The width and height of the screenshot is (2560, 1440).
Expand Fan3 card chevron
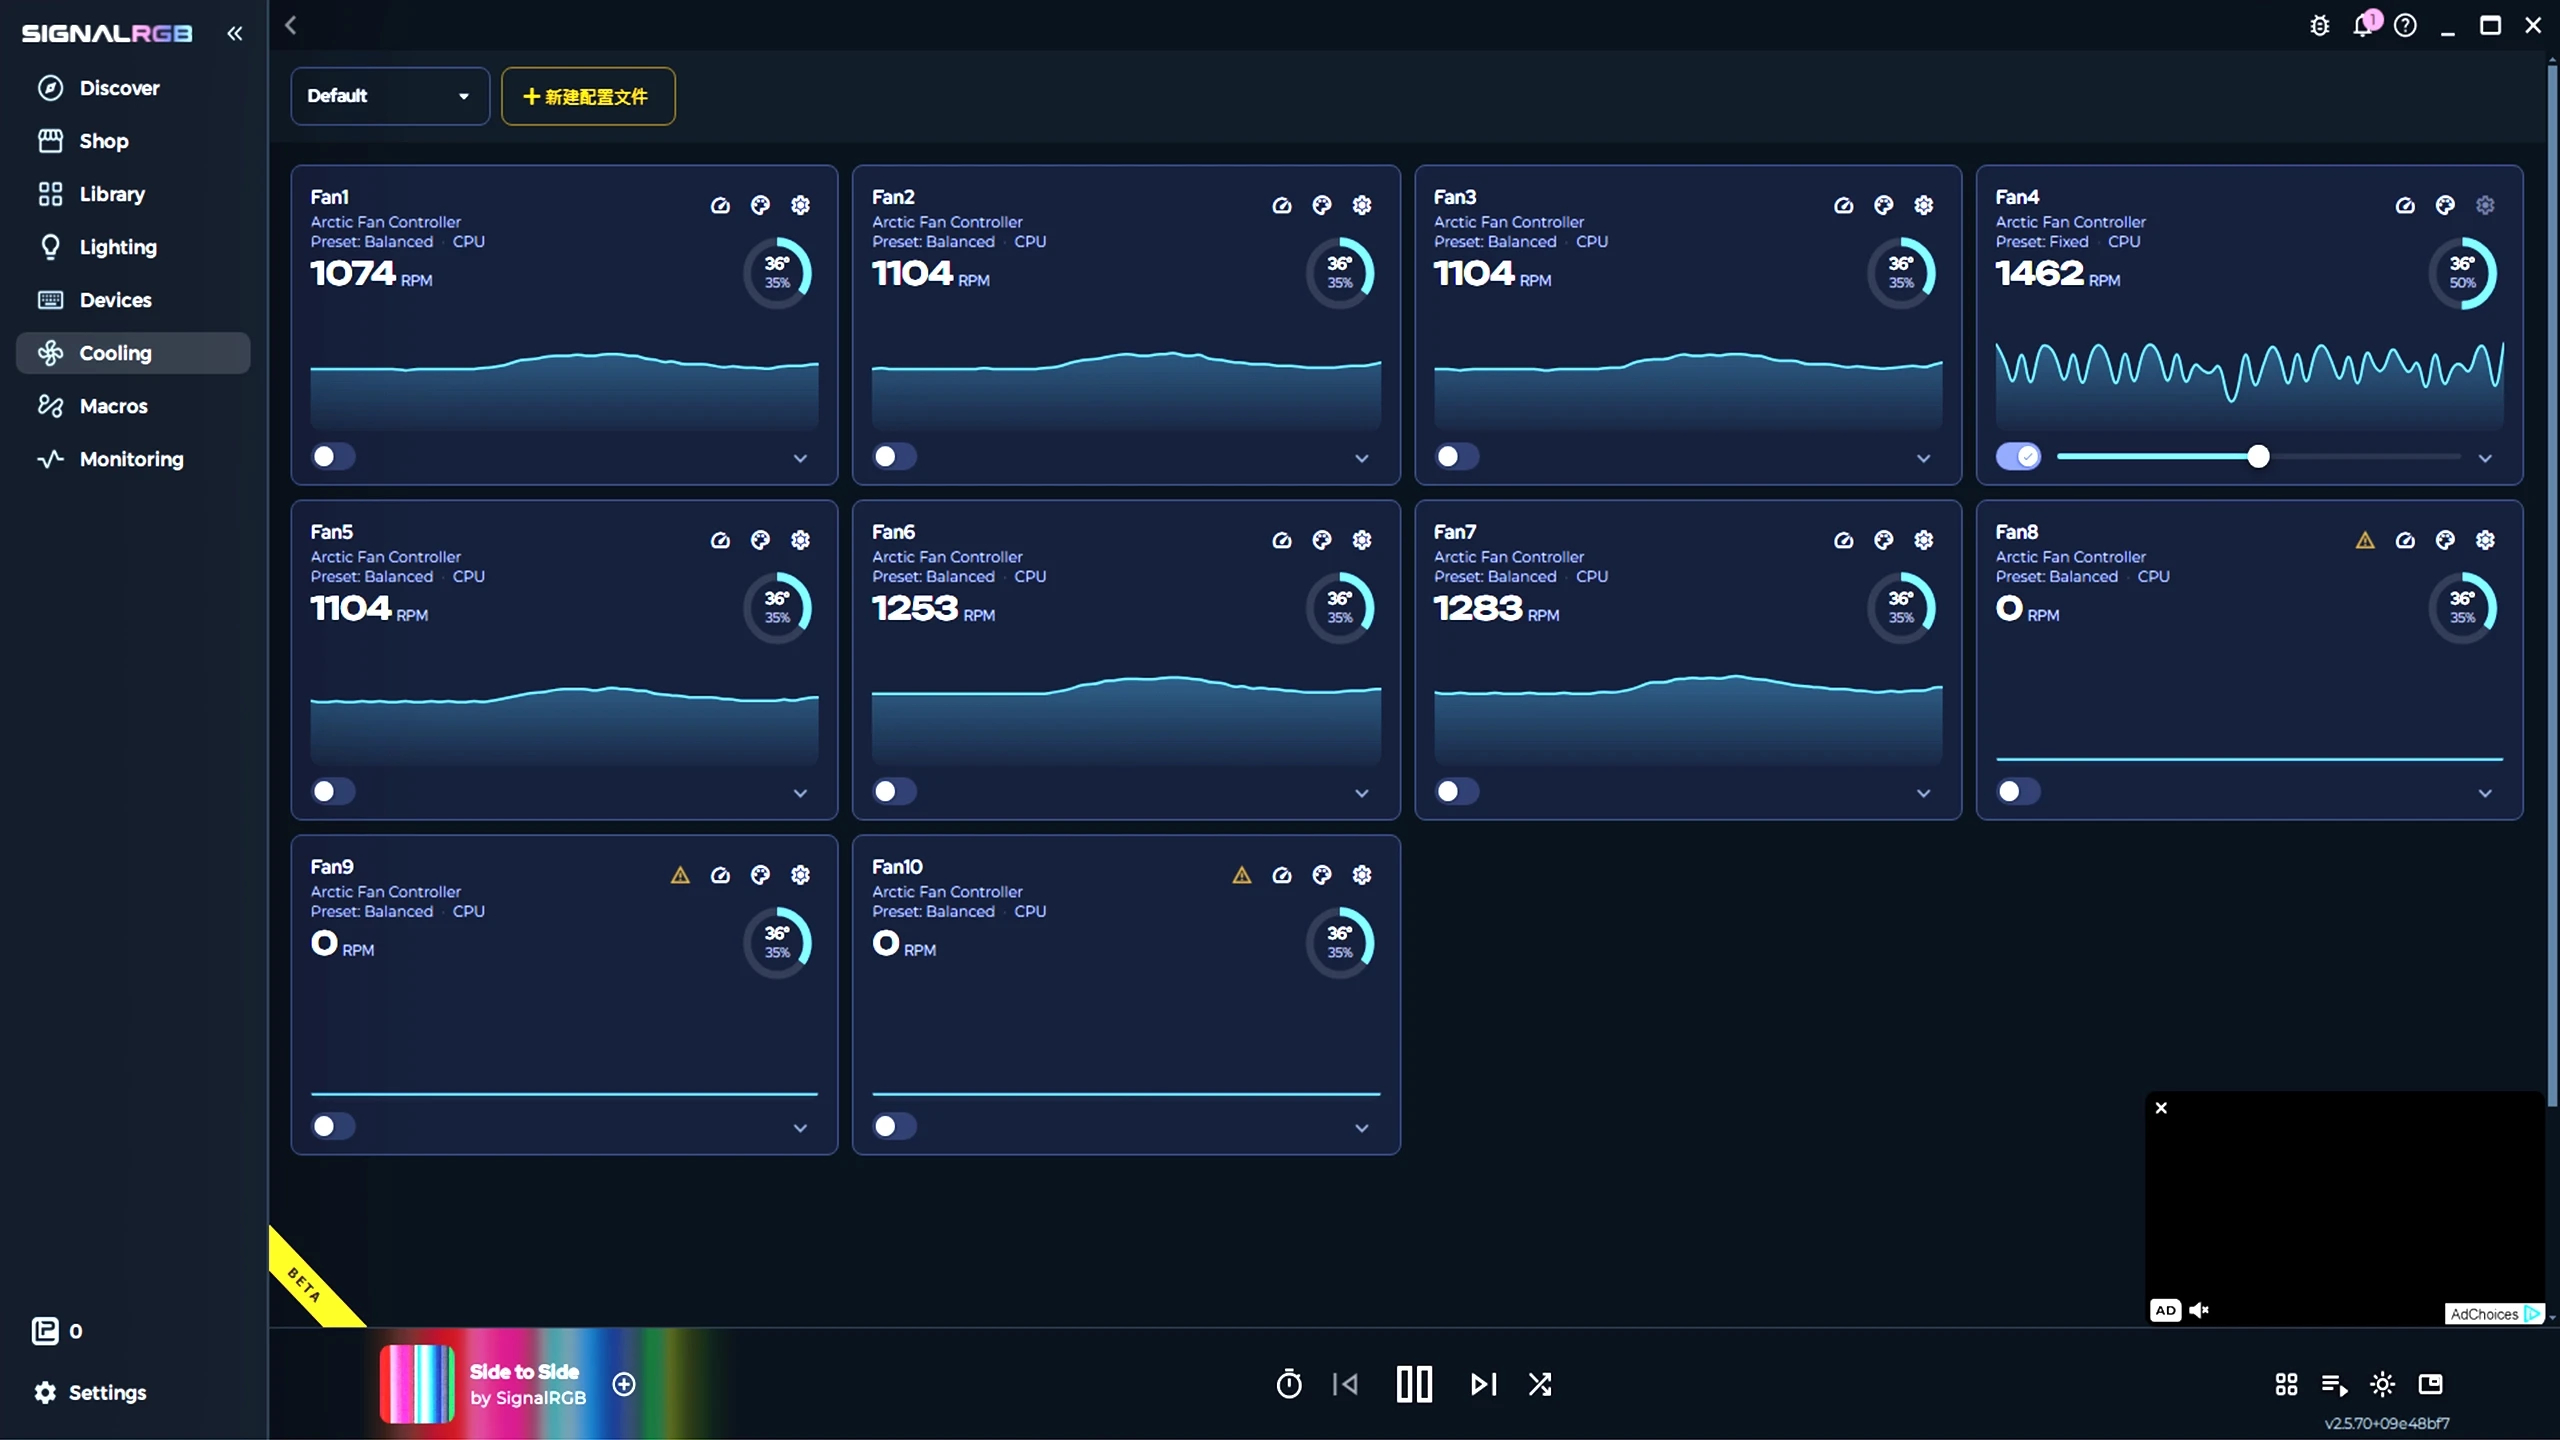pyautogui.click(x=1923, y=458)
